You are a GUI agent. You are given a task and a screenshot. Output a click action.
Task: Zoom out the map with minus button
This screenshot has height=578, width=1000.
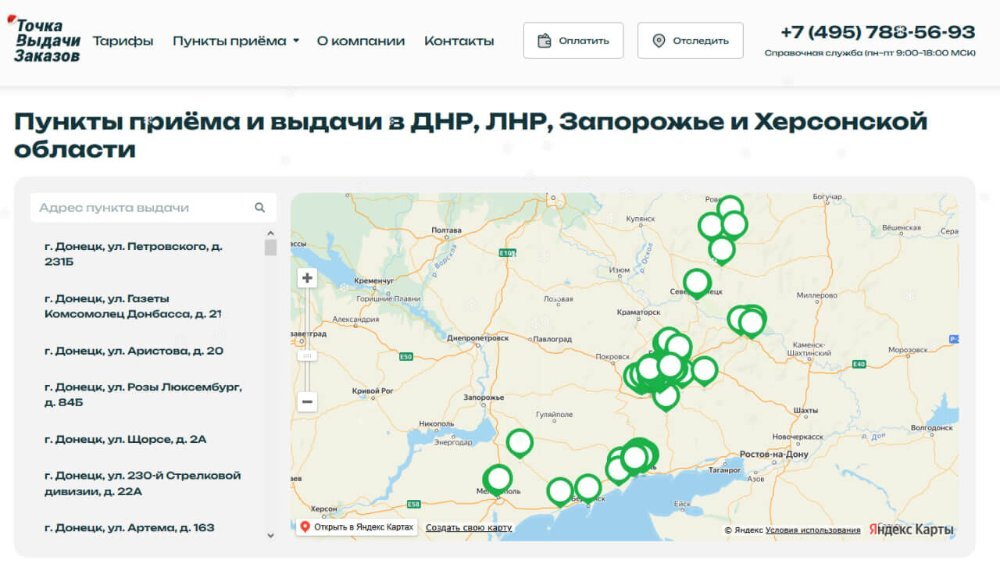click(x=307, y=402)
